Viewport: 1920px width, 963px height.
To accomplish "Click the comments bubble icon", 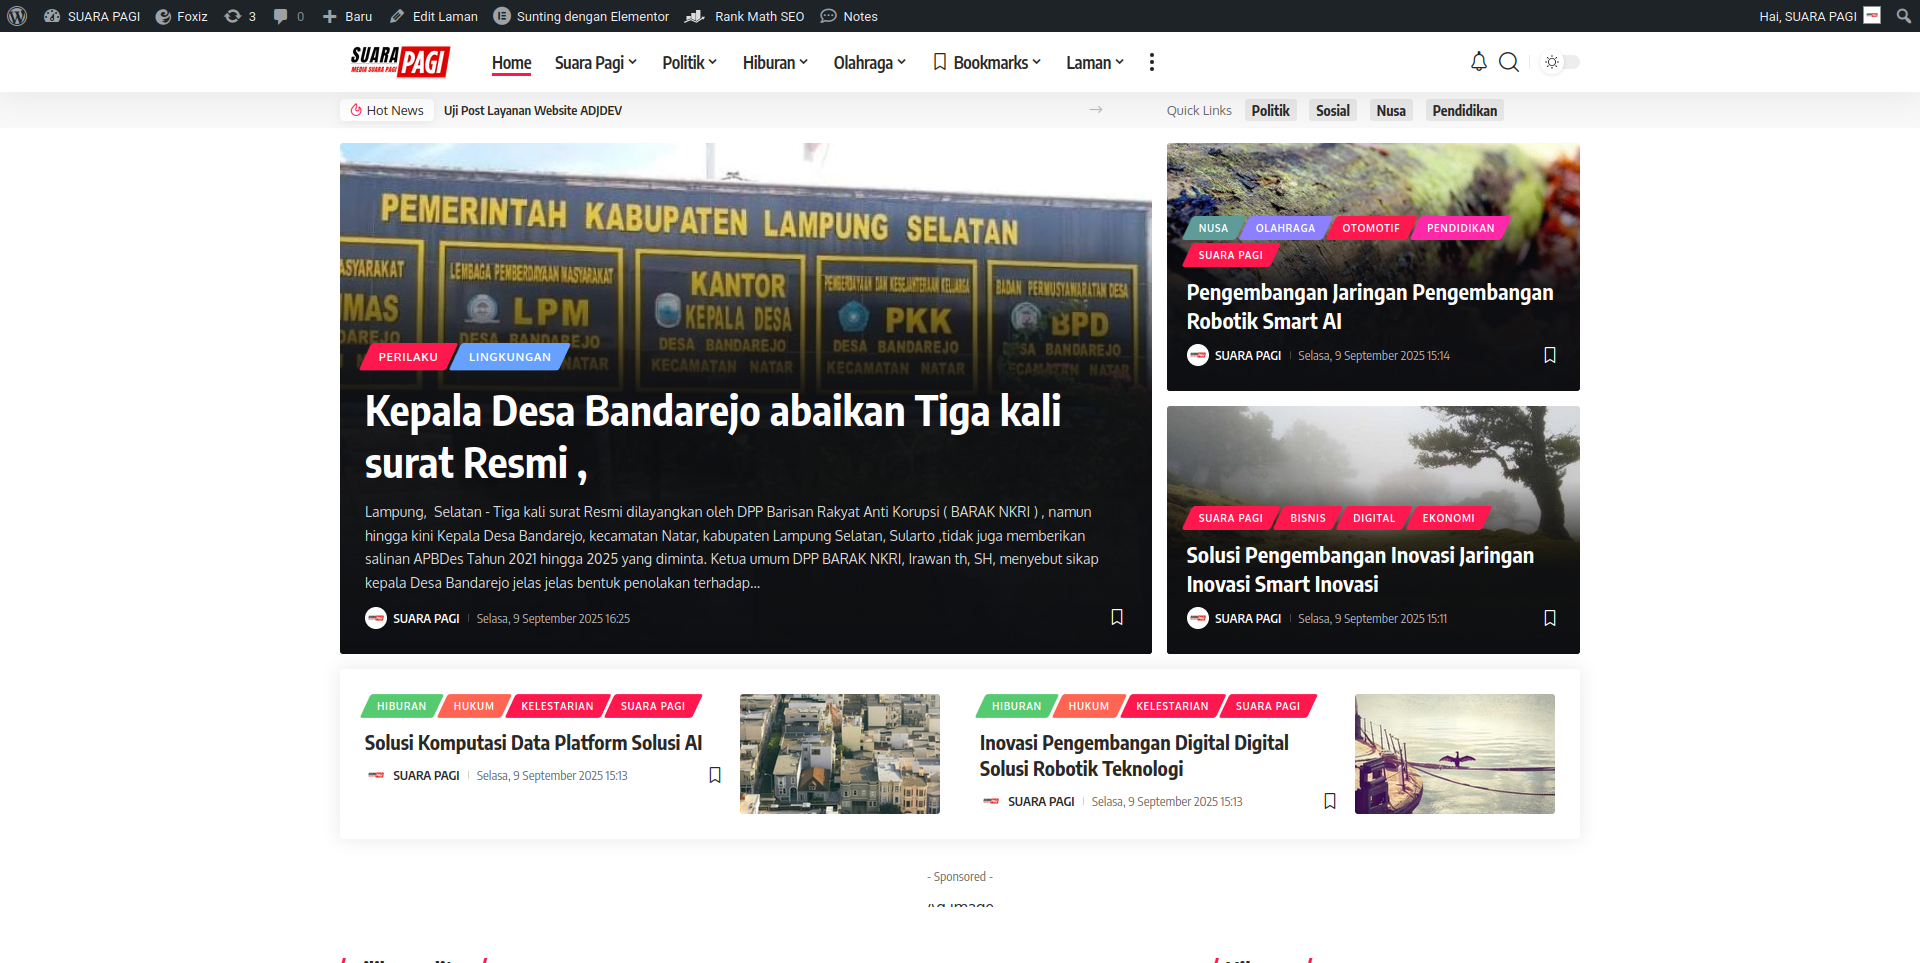I will coord(289,16).
